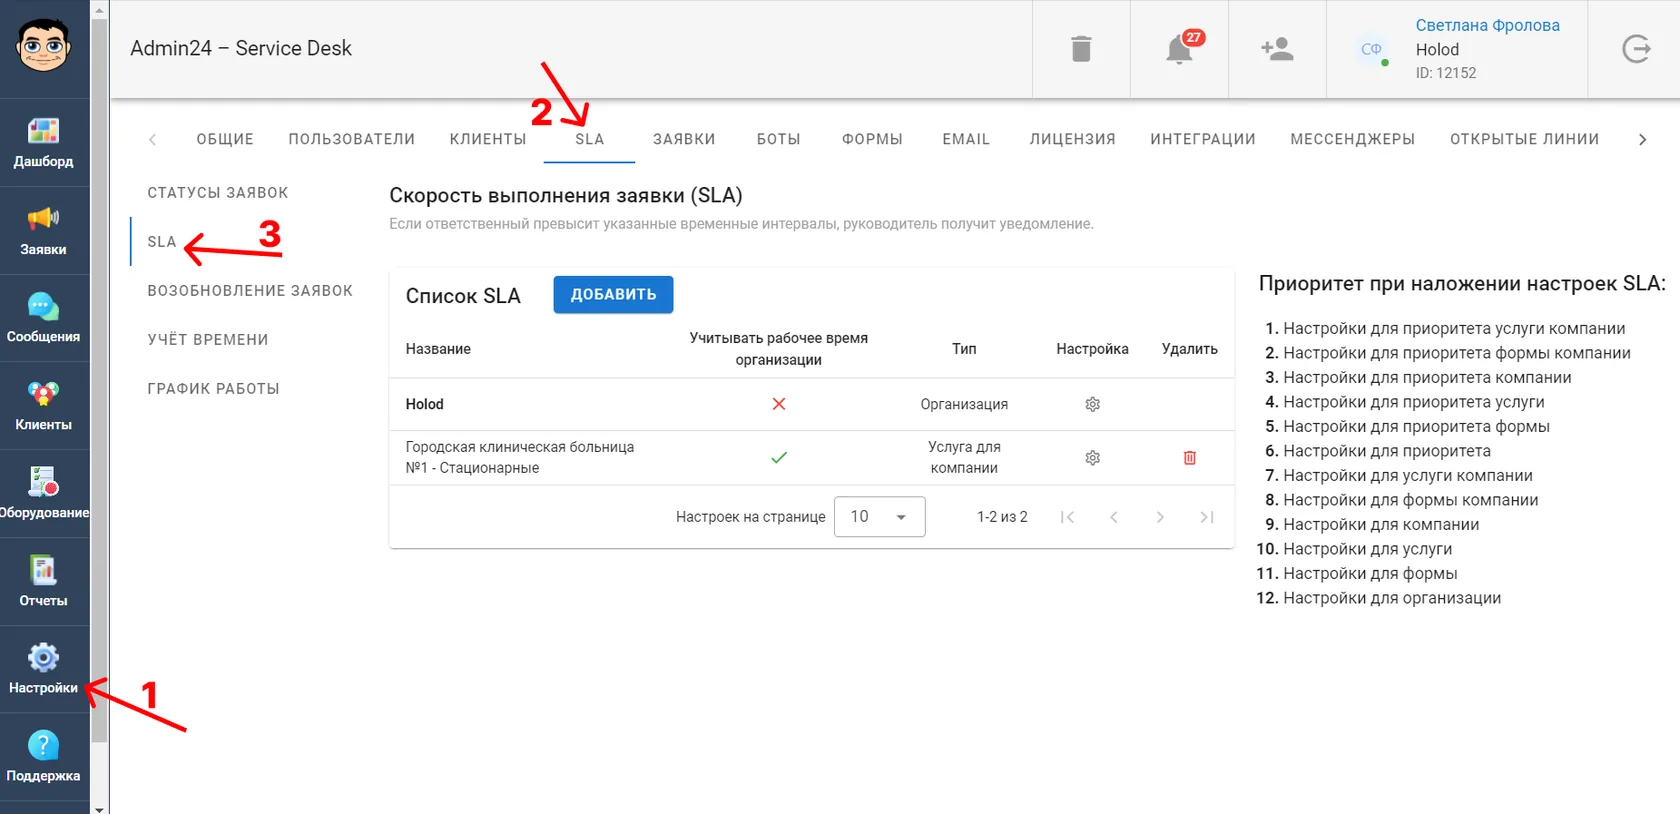Switch to the КЛИЕНТЫ tab
Screen dimensions: 1680x814
pos(488,139)
